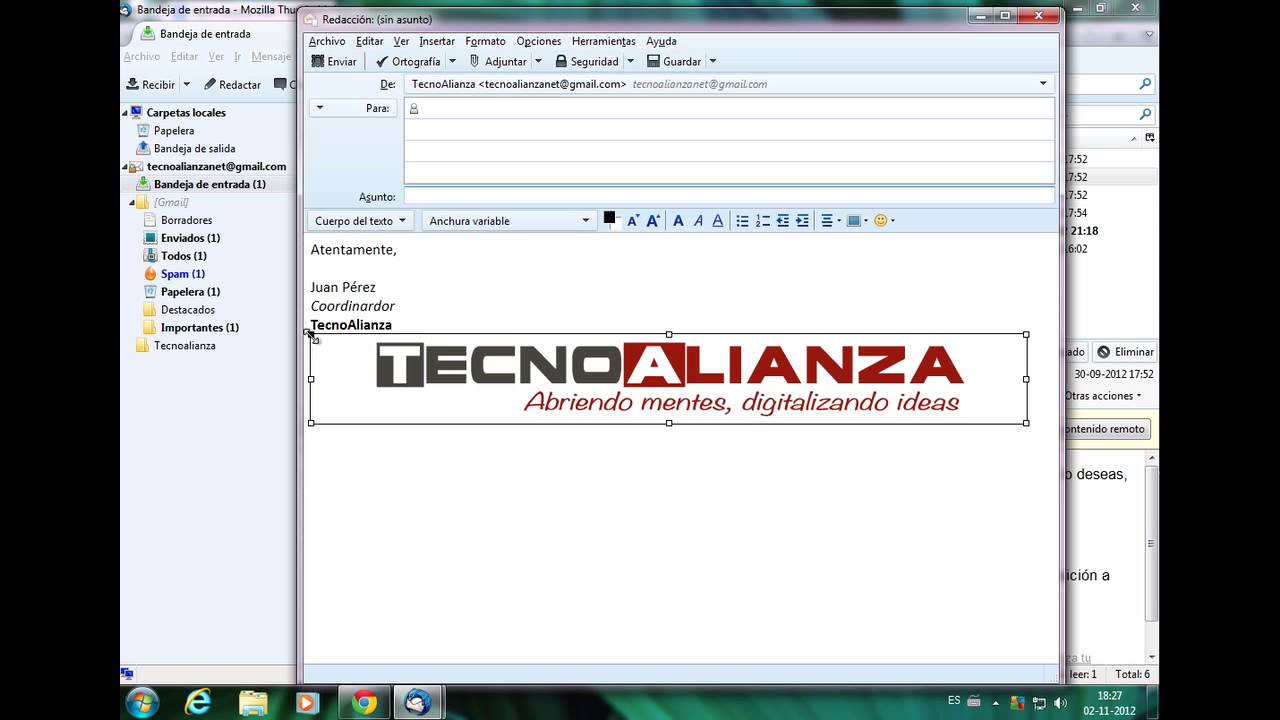Click the increase font size icon
Image resolution: width=1280 pixels, height=720 pixels.
(653, 221)
